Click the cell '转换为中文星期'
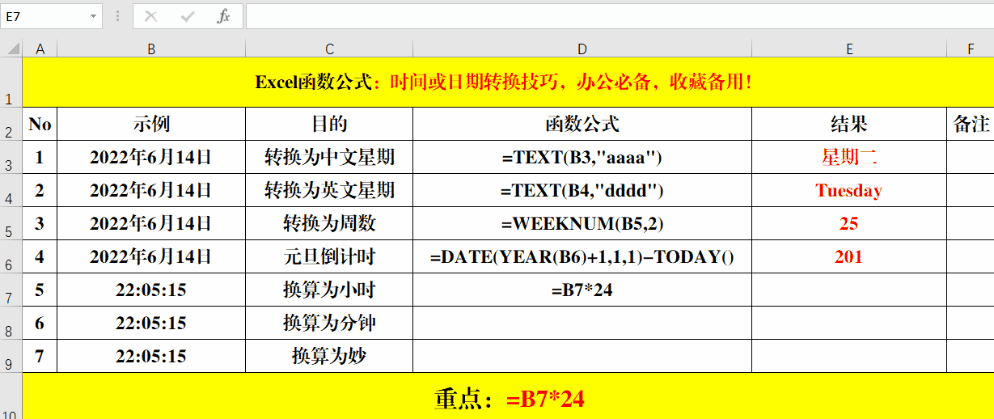994x419 pixels. tap(329, 157)
